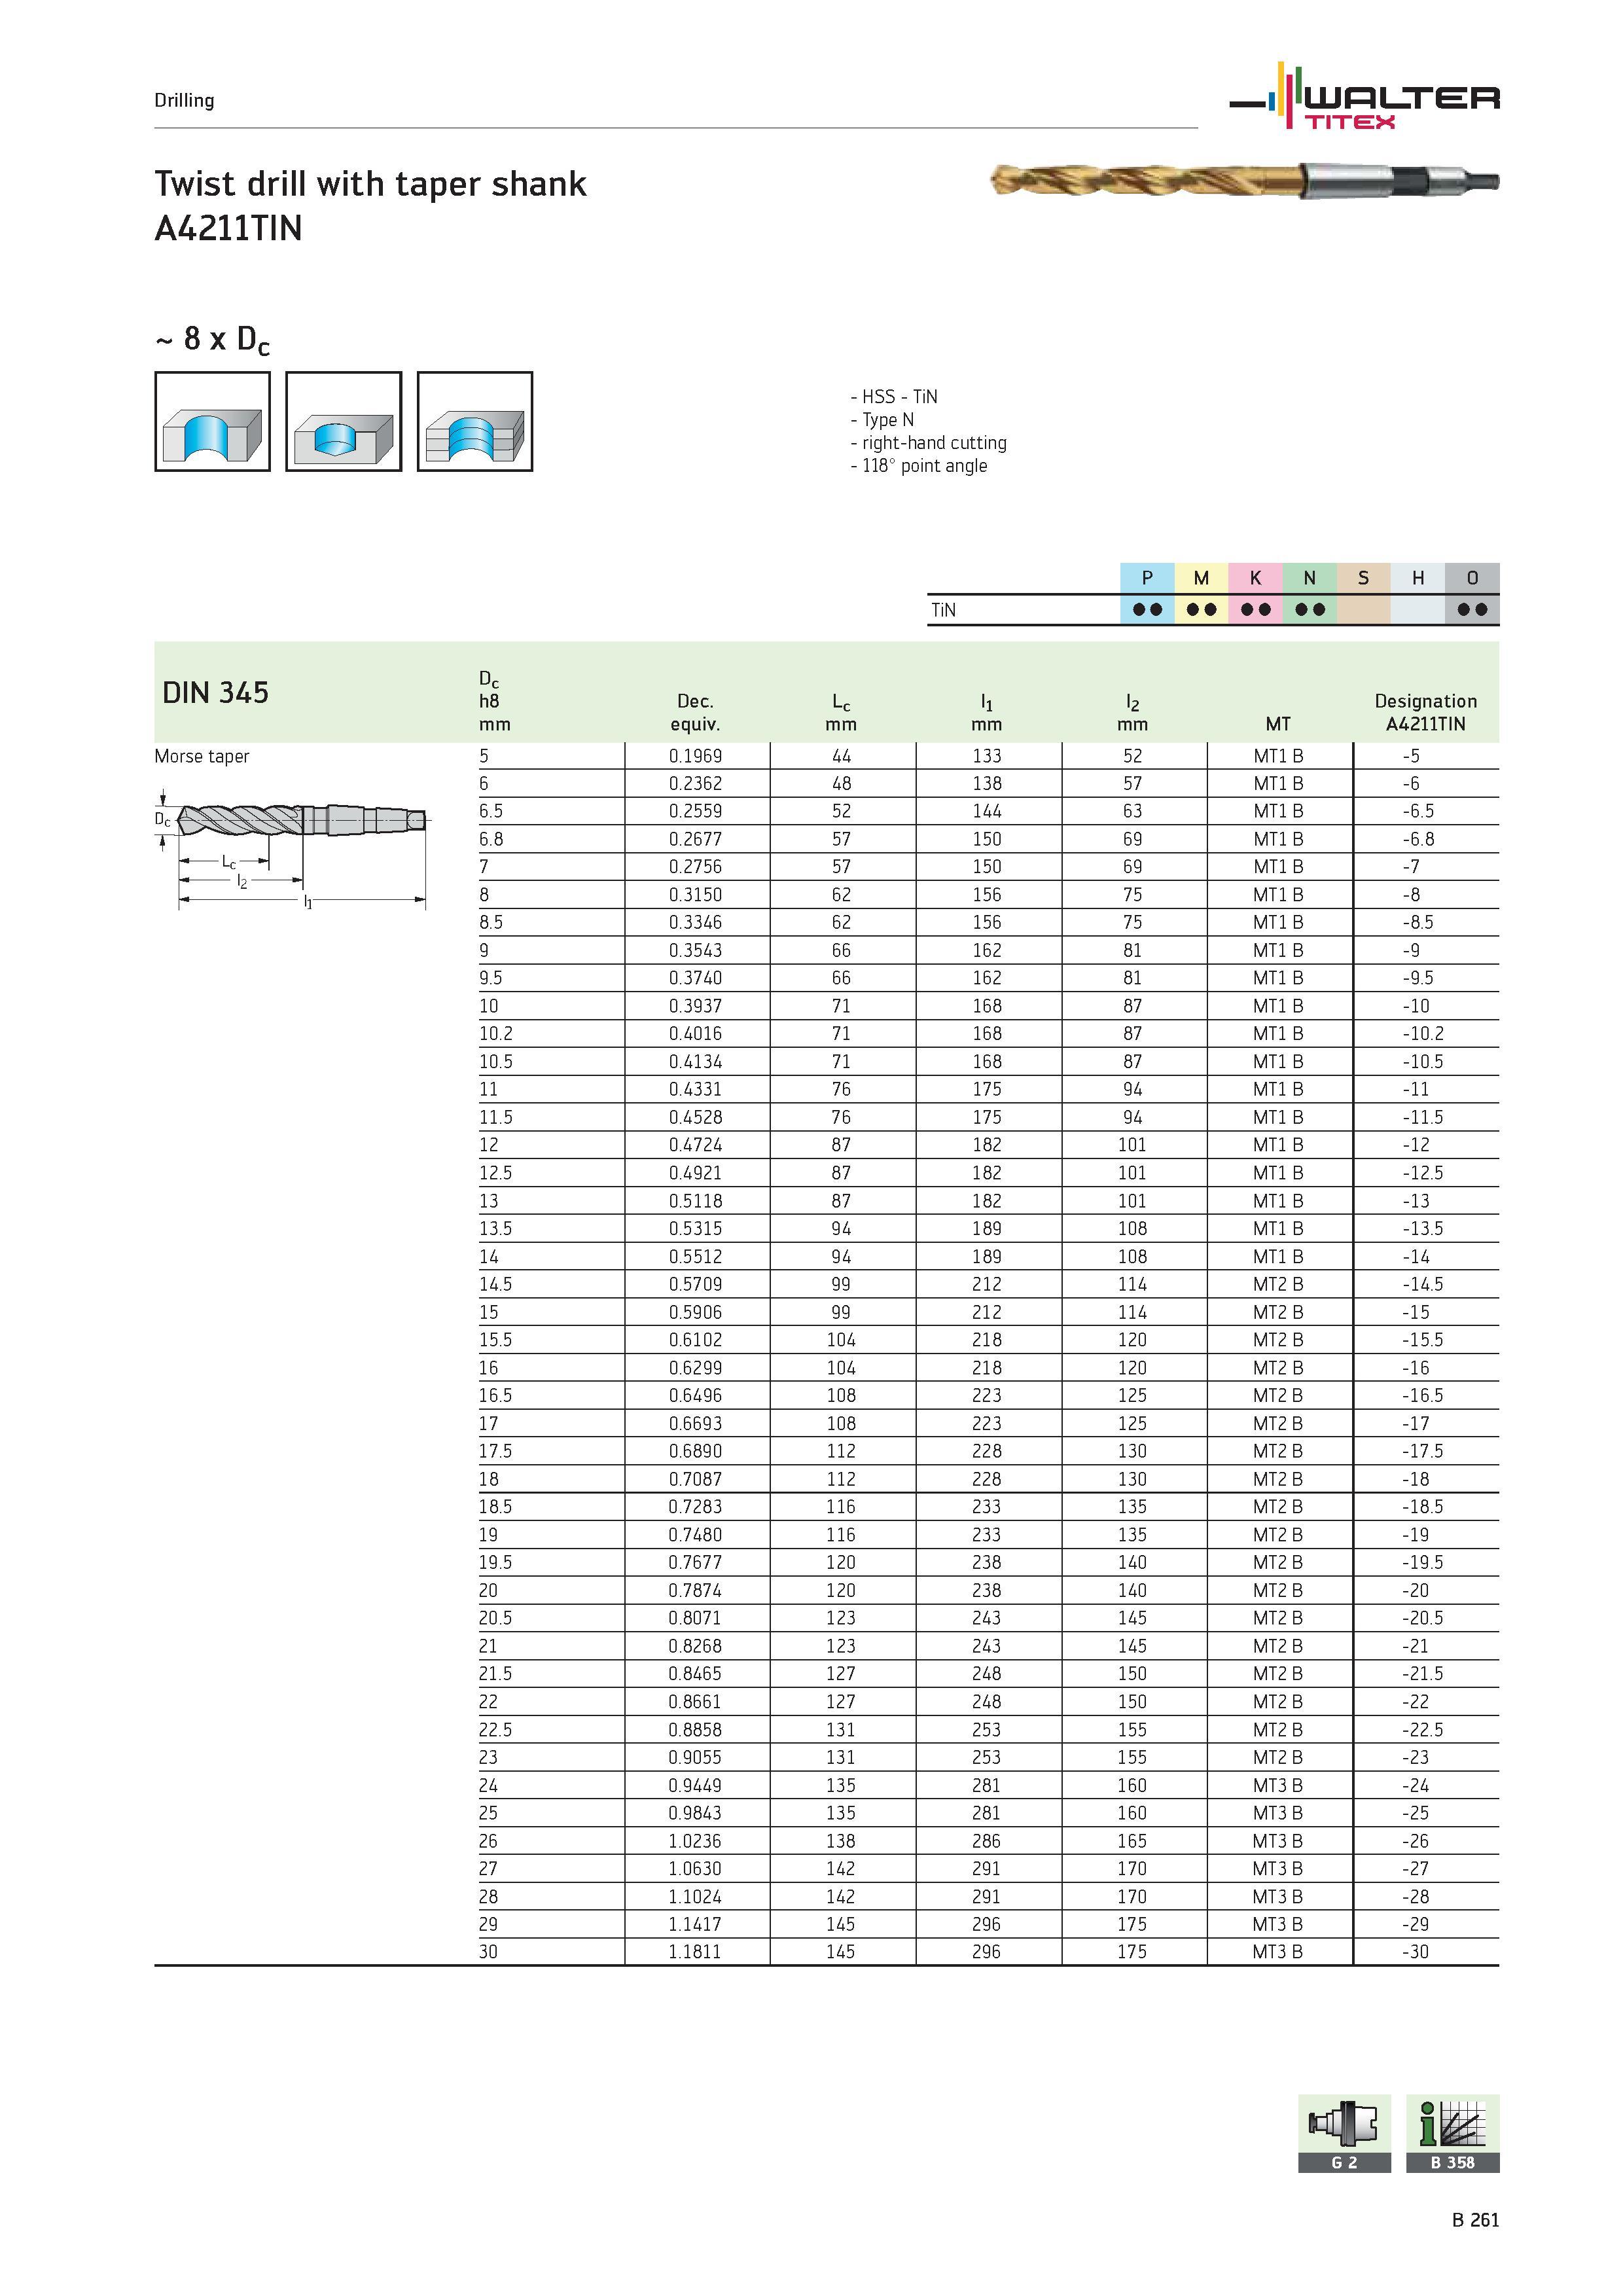Image resolution: width=1623 pixels, height=2296 pixels.
Task: Click the 'Dec. equiv.' column header
Action: pyautogui.click(x=695, y=712)
